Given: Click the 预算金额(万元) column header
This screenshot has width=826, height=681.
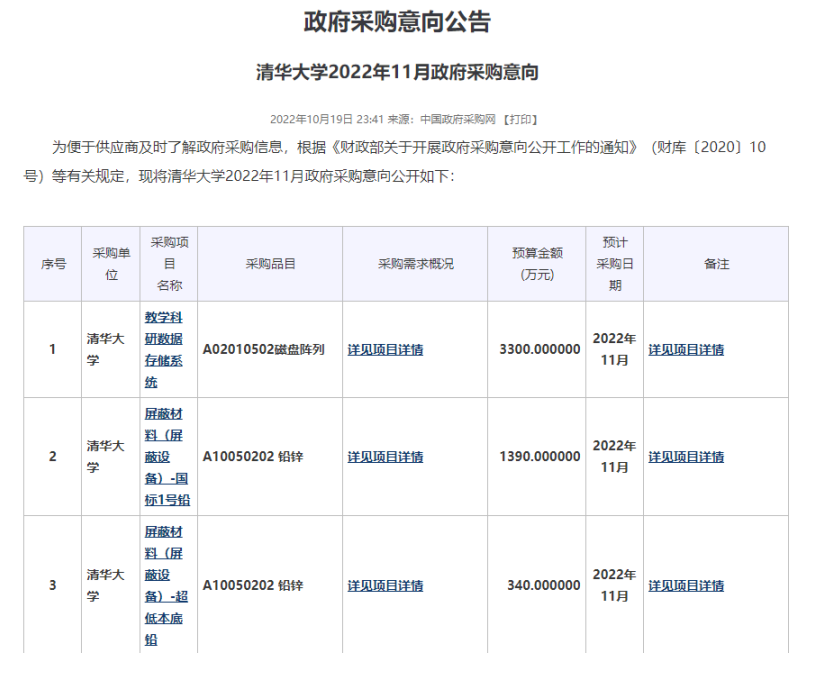Looking at the screenshot, I should click(537, 264).
